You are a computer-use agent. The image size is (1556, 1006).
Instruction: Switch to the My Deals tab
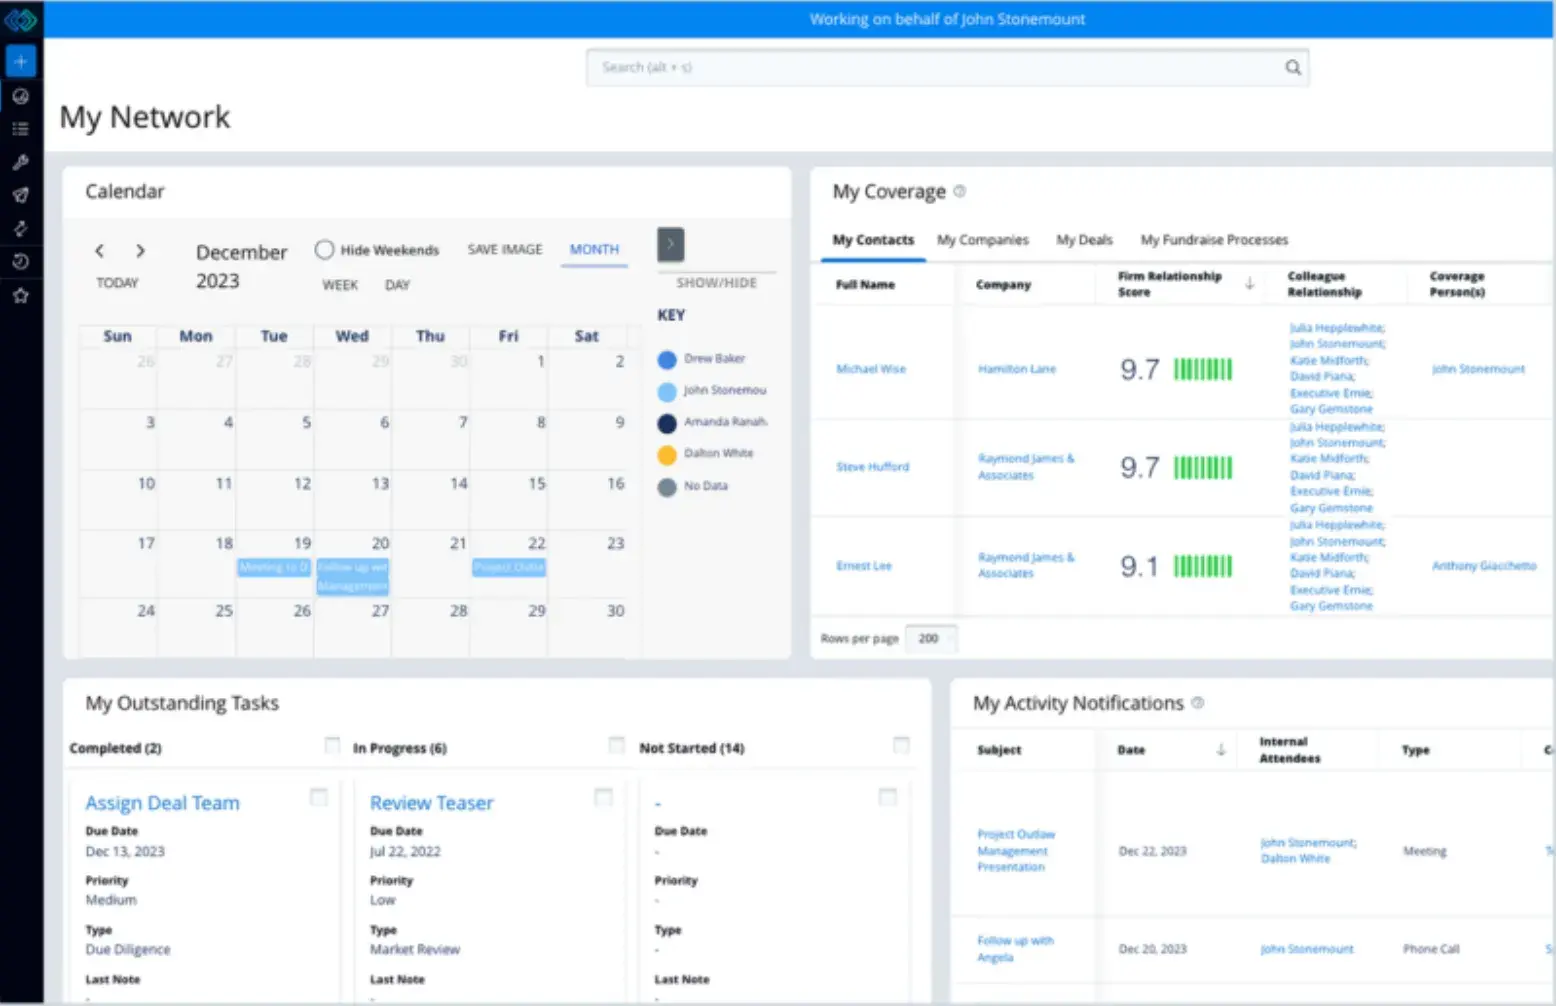pos(1084,240)
